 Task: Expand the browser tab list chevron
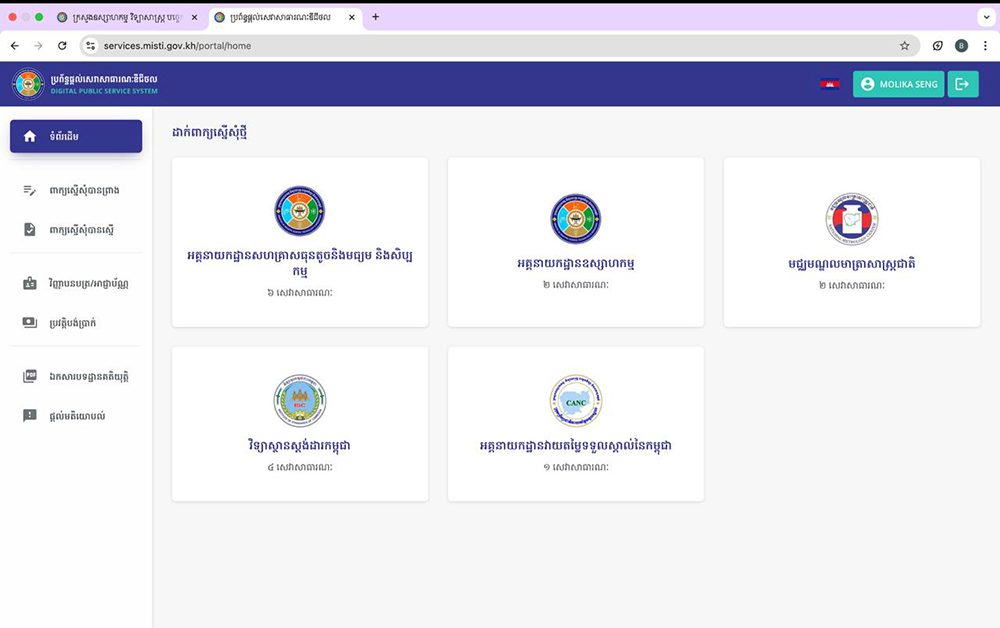(x=984, y=17)
